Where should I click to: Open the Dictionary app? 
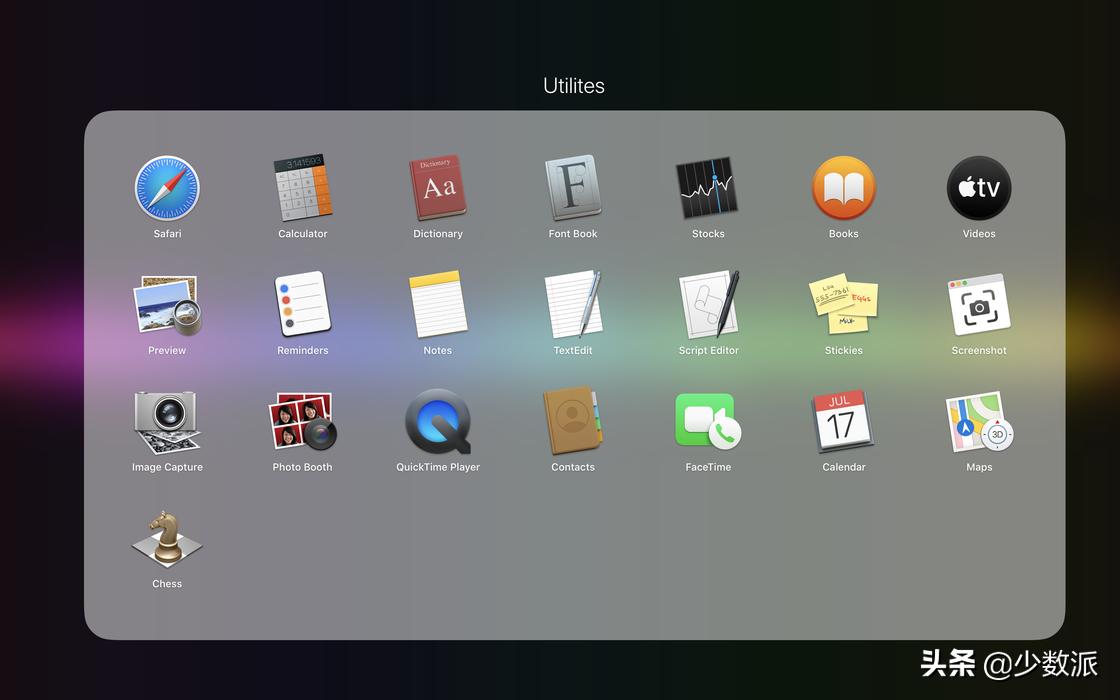coord(438,188)
